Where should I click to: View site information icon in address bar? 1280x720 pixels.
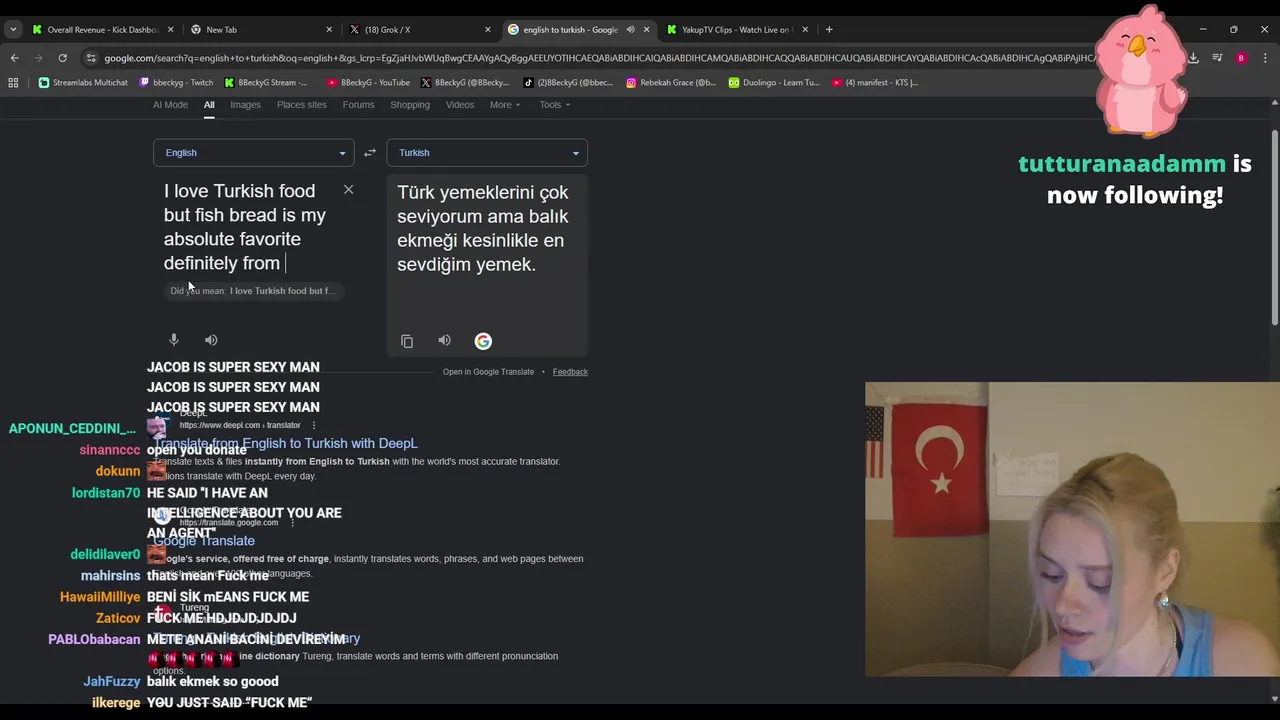91,58
